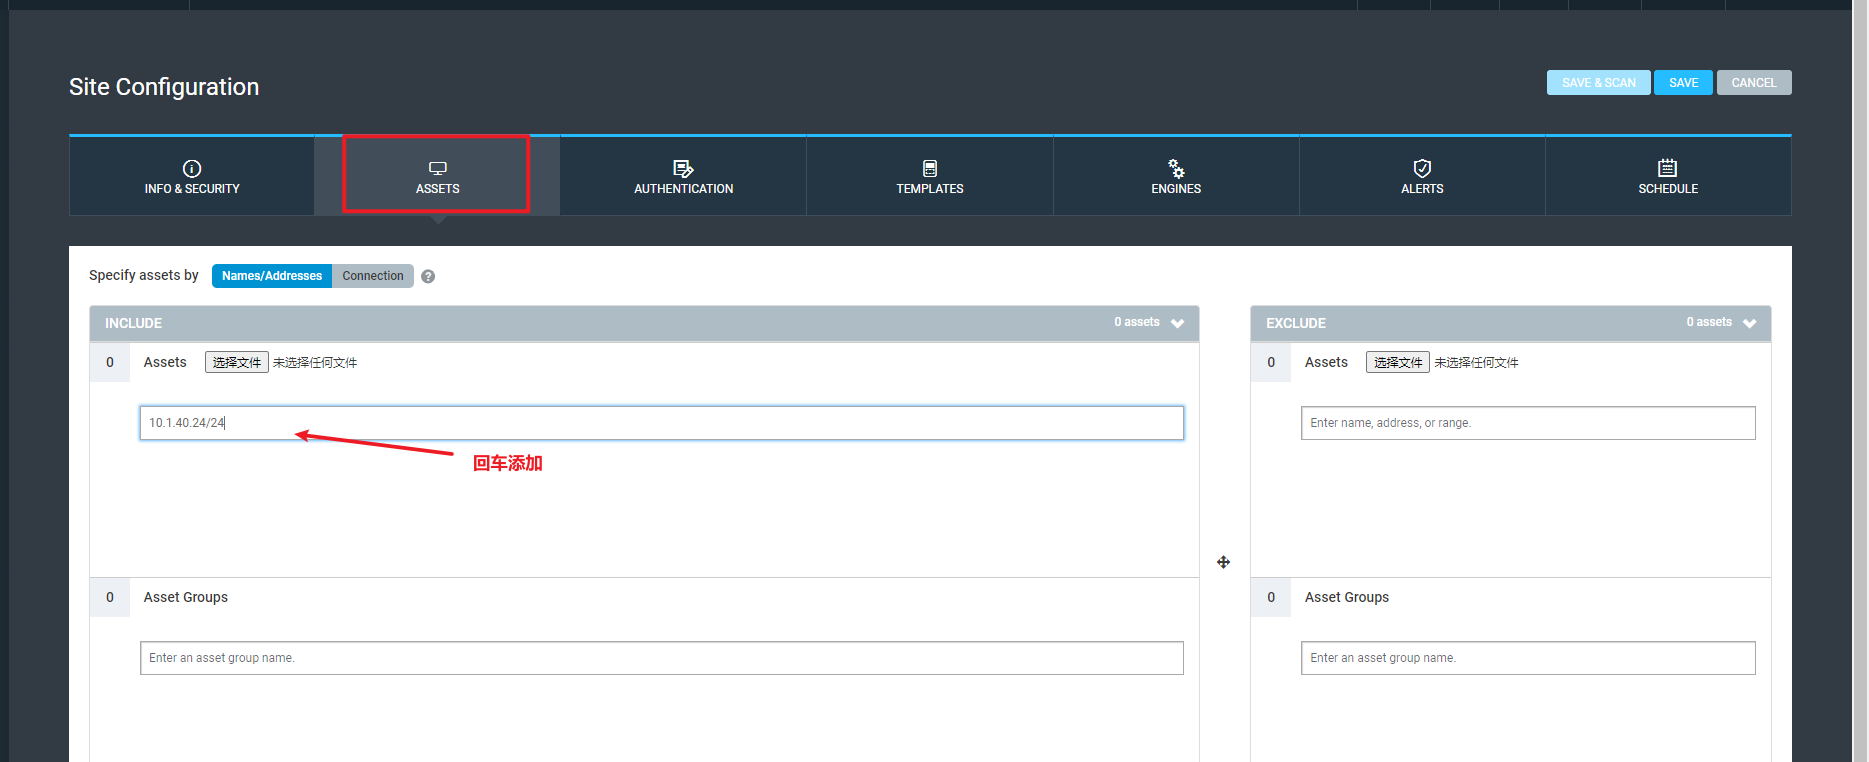This screenshot has height=762, width=1869.
Task: Click the Exclude asset group name field
Action: 1528,658
